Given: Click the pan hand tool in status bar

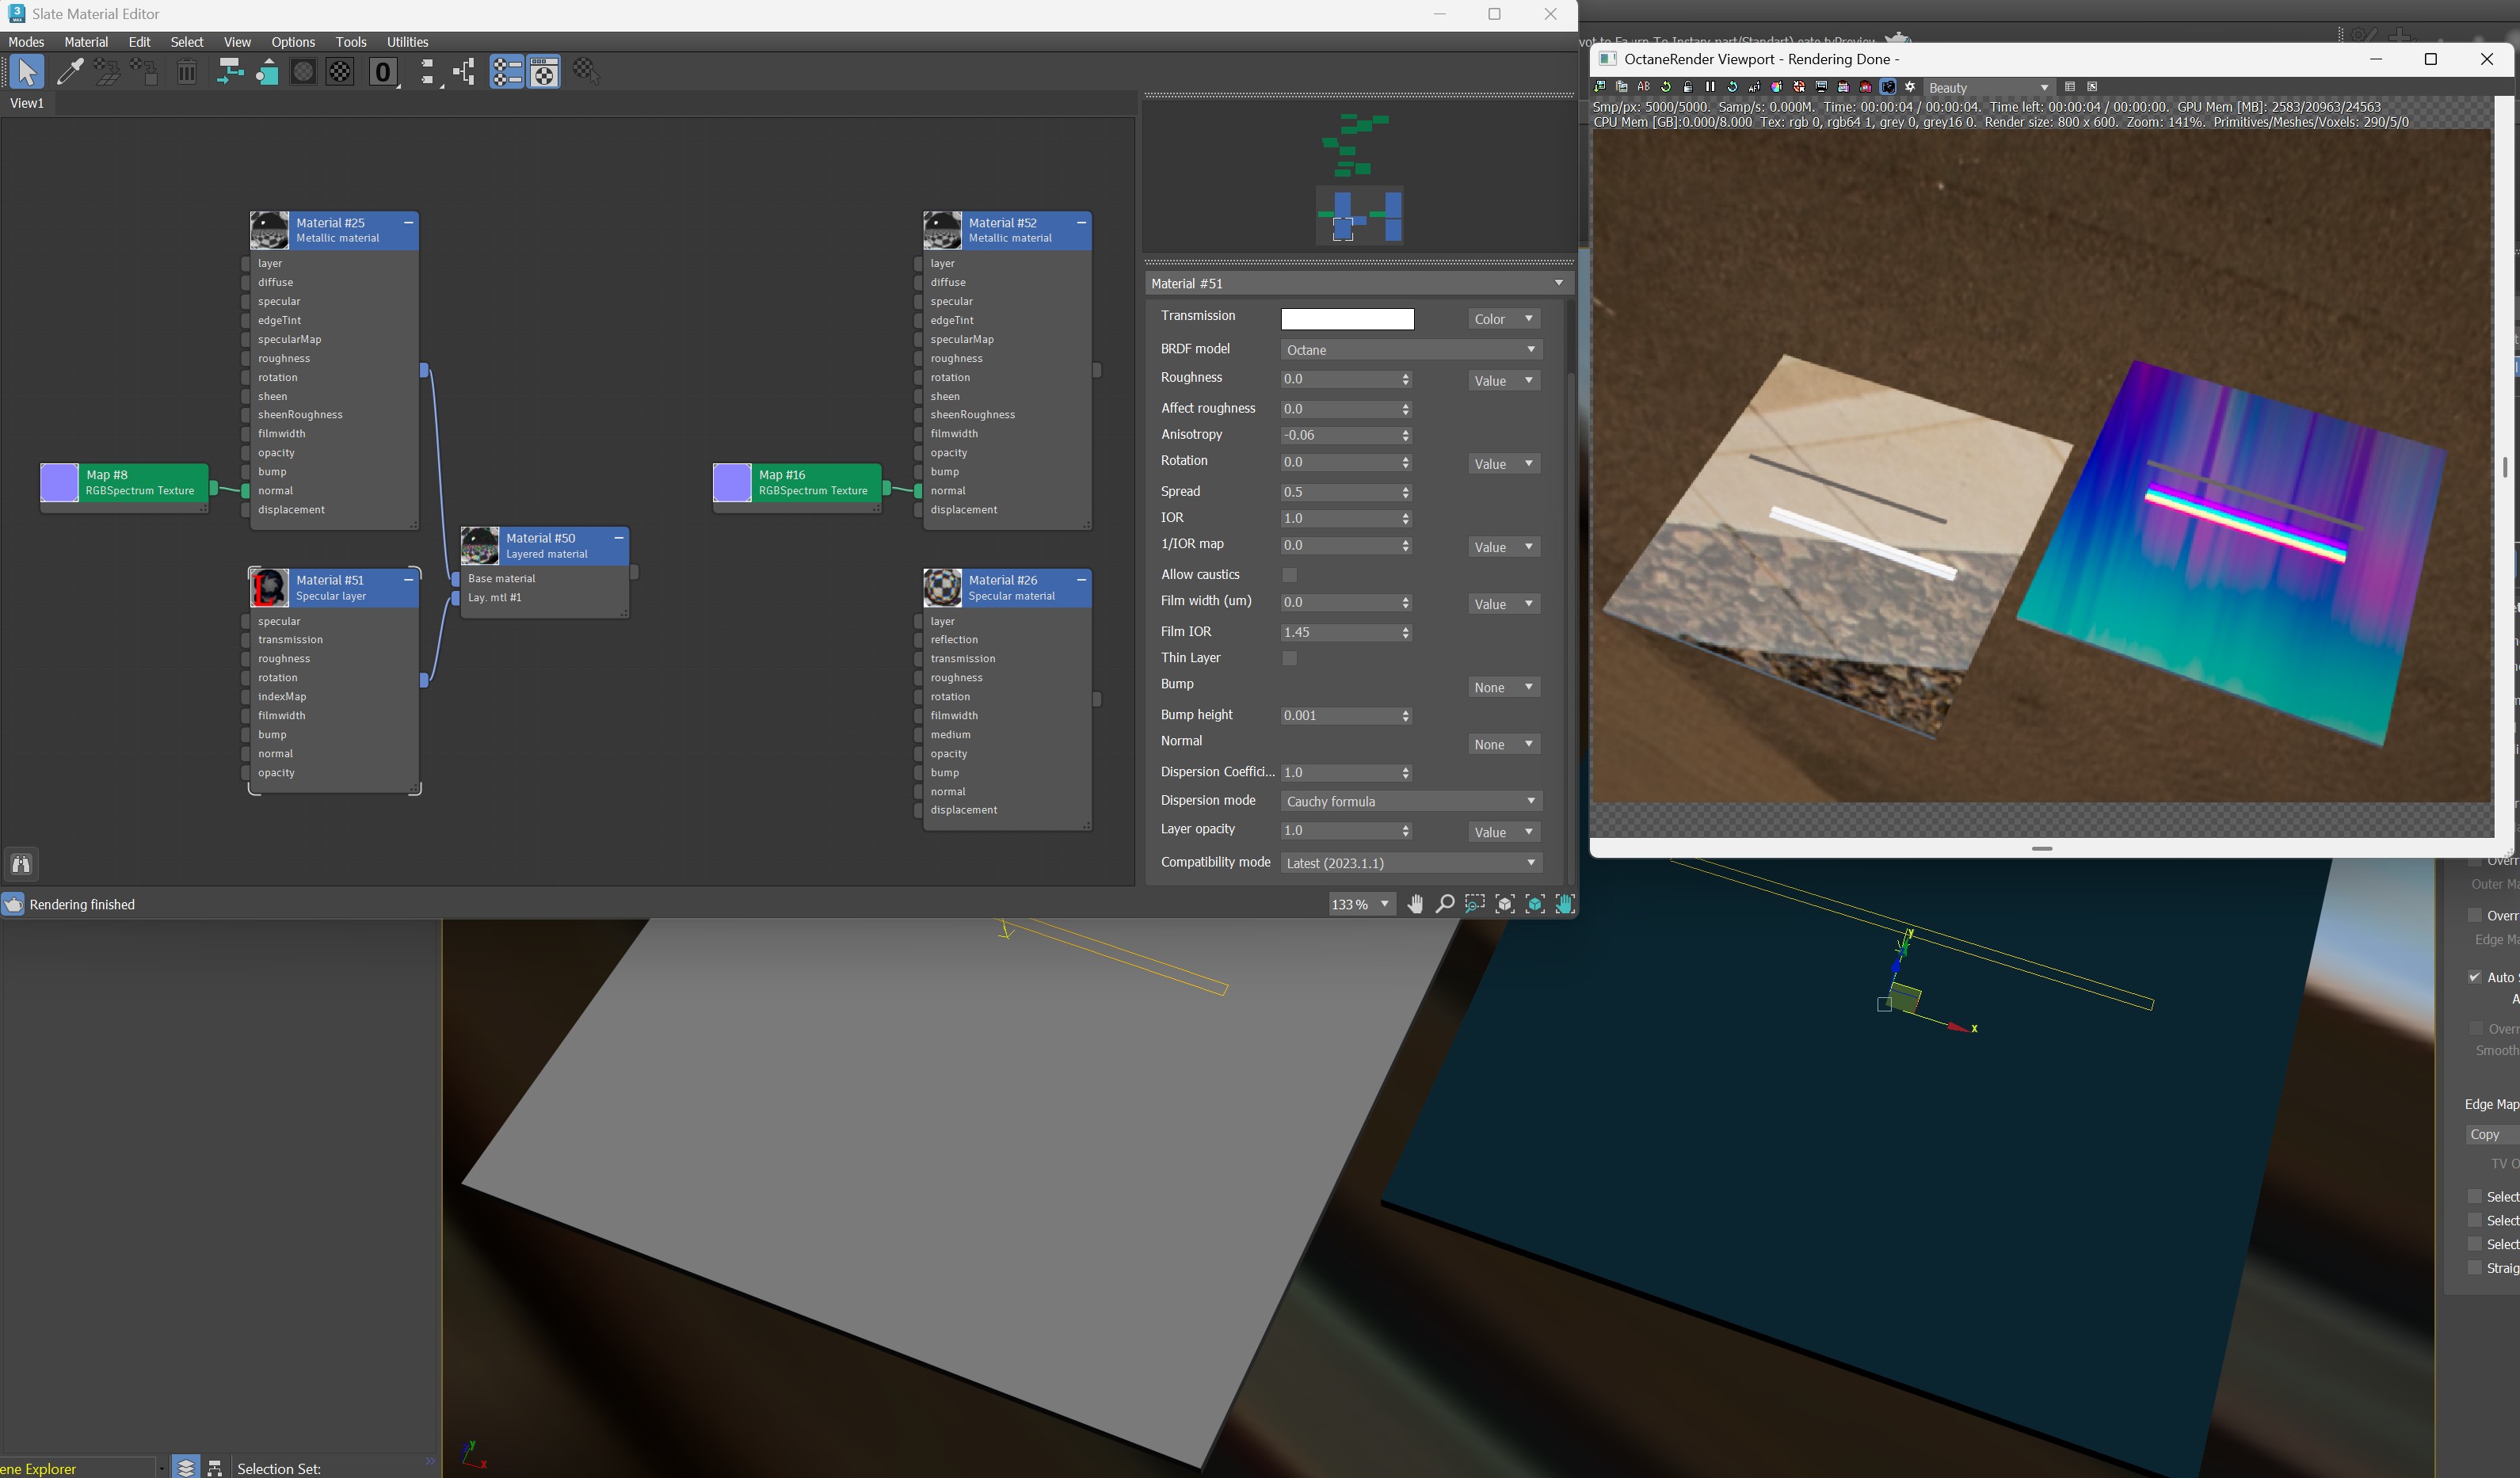Looking at the screenshot, I should point(1415,904).
